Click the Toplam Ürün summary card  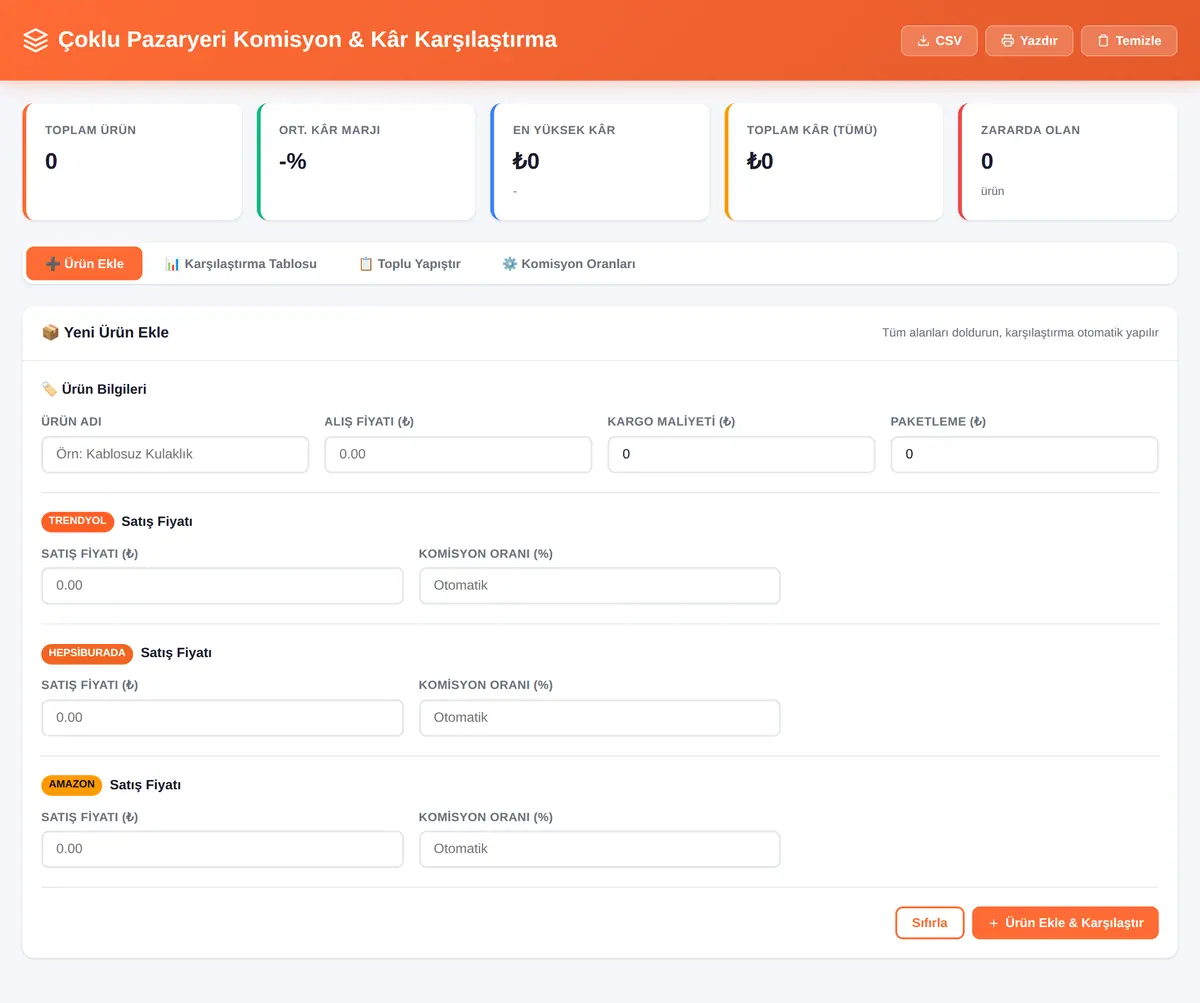pyautogui.click(x=132, y=162)
